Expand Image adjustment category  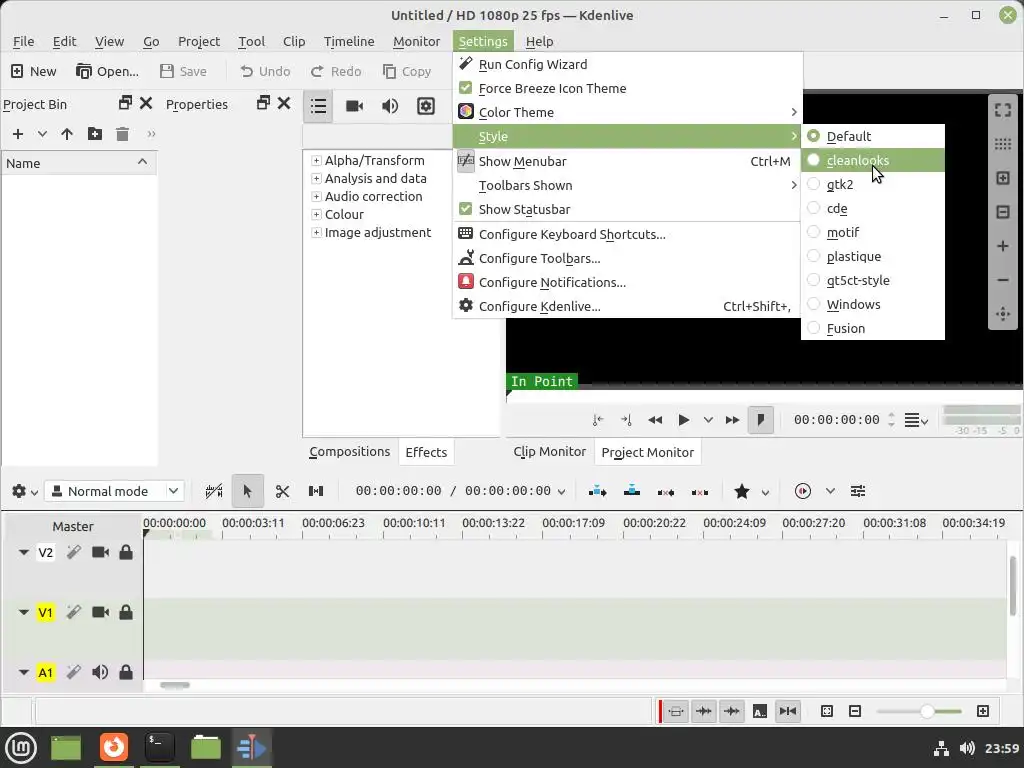click(316, 232)
